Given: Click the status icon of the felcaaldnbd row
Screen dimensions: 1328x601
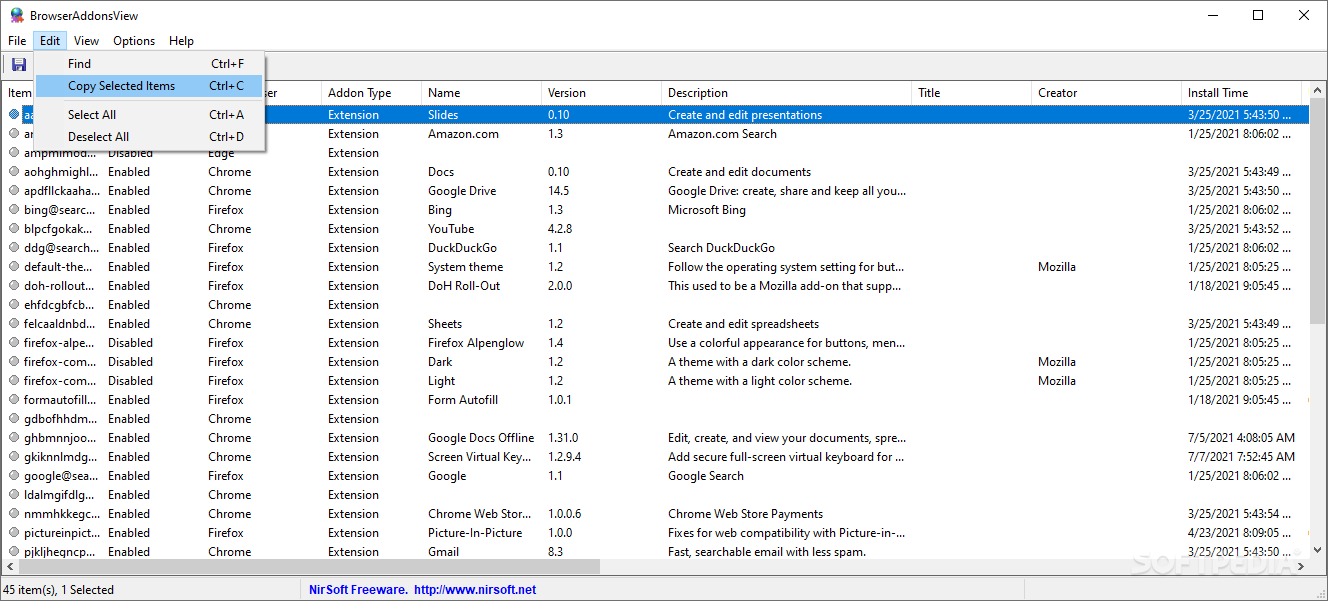Looking at the screenshot, I should (14, 324).
